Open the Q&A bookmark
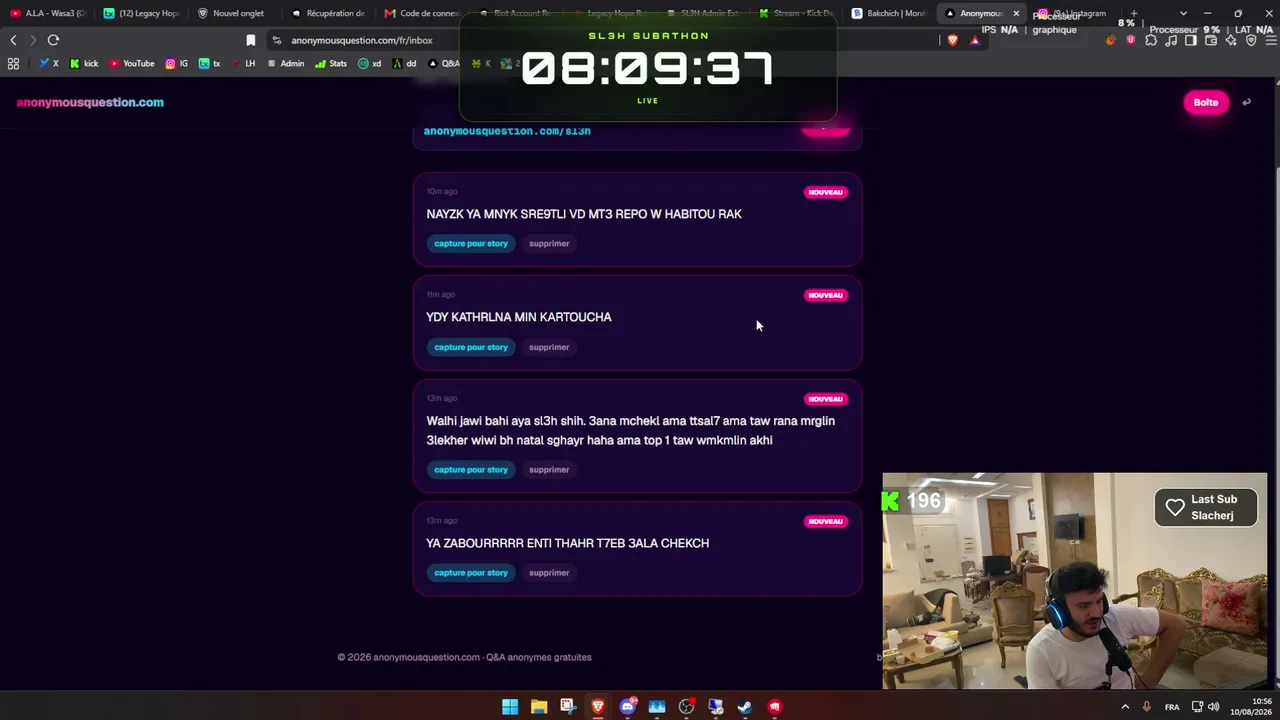 point(444,63)
